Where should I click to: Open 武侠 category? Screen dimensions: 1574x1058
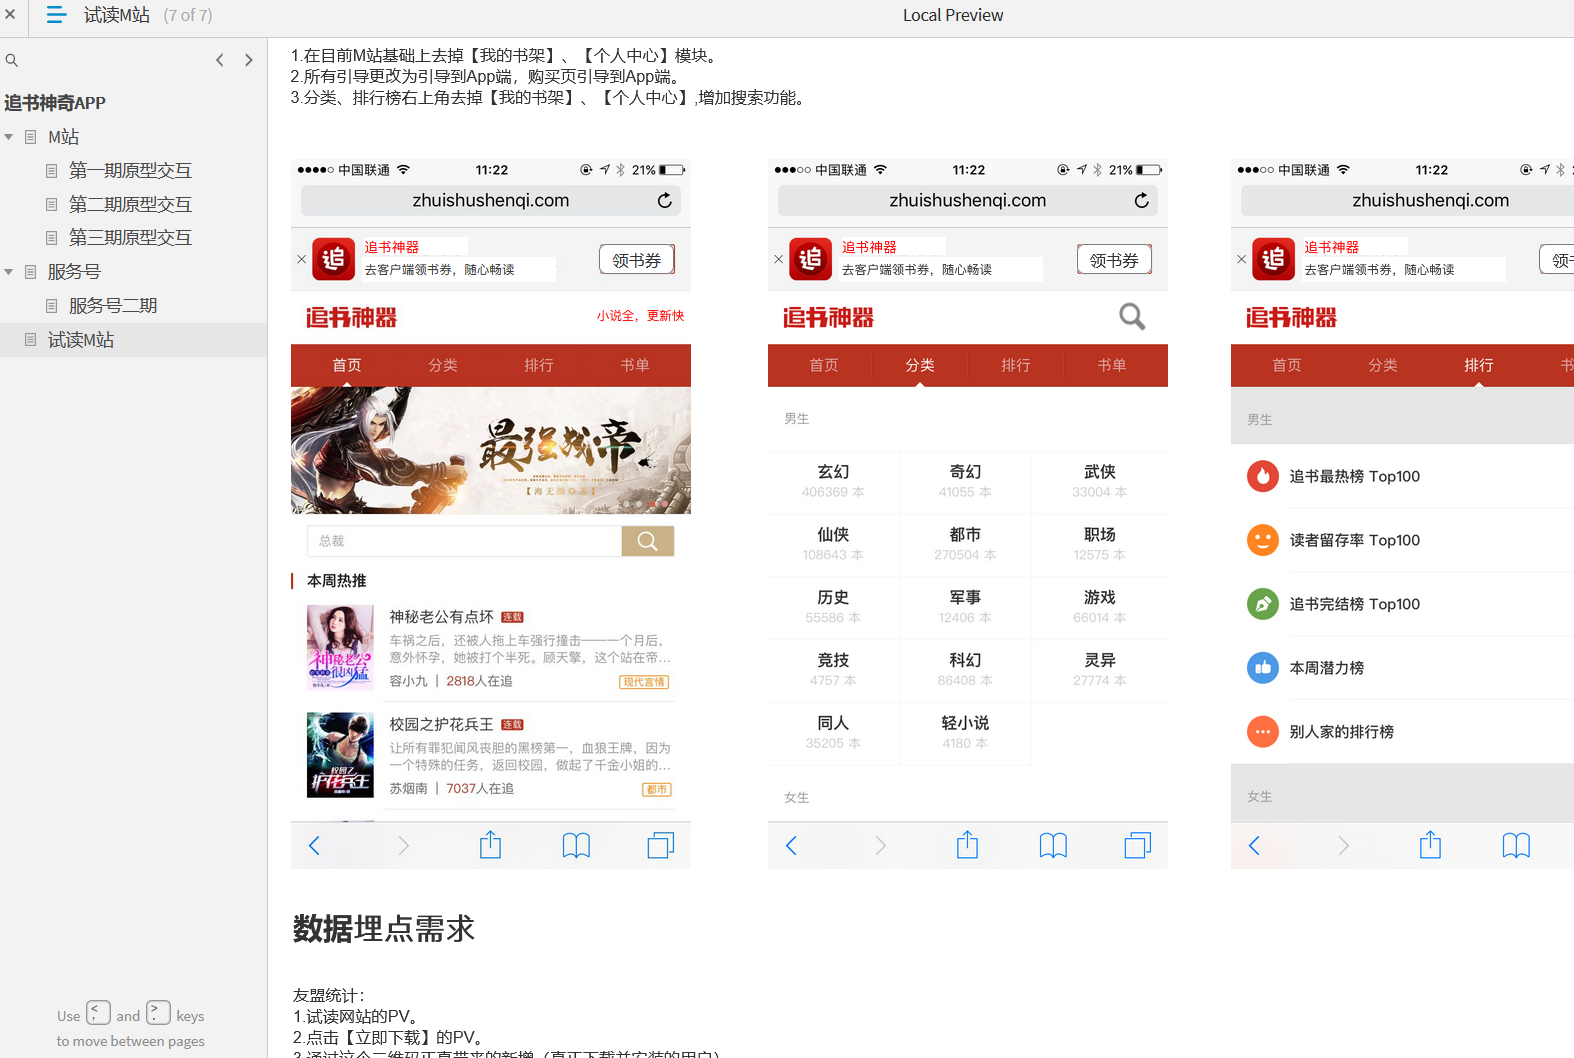tap(1099, 481)
